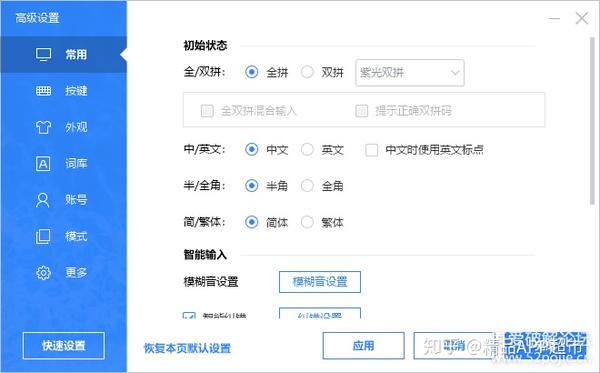Select the 全角 radio option

[x=307, y=186]
